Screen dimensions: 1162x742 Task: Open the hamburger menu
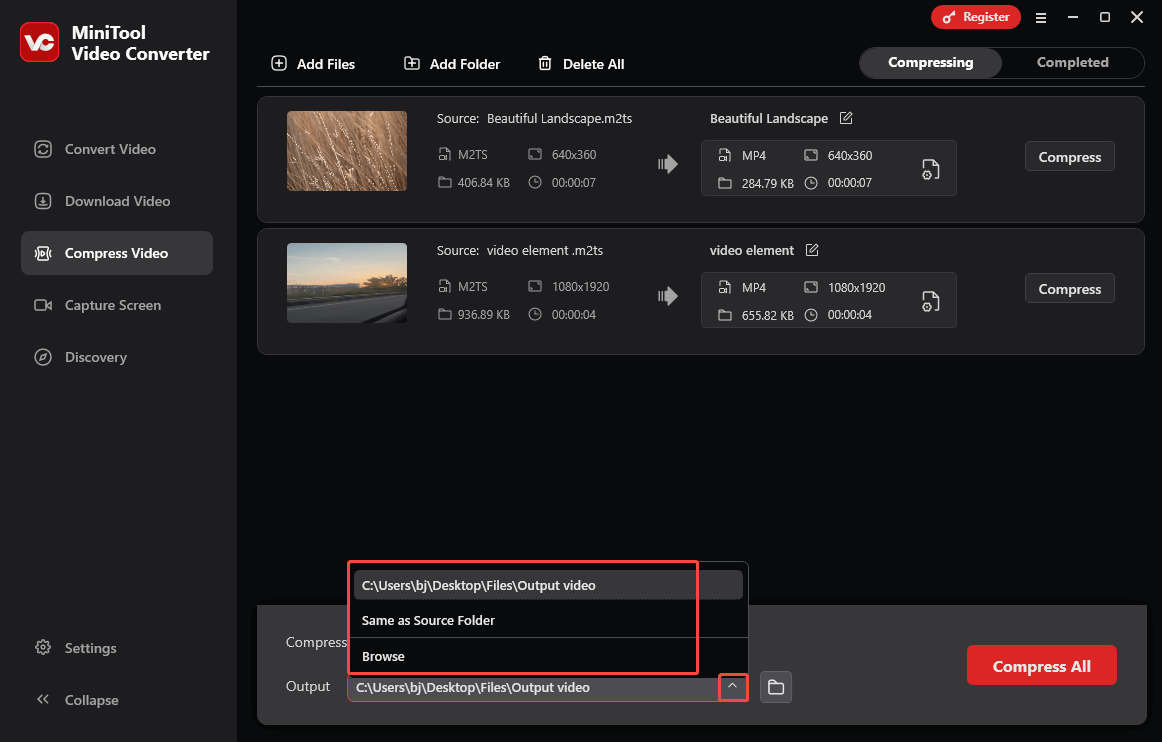(1040, 17)
